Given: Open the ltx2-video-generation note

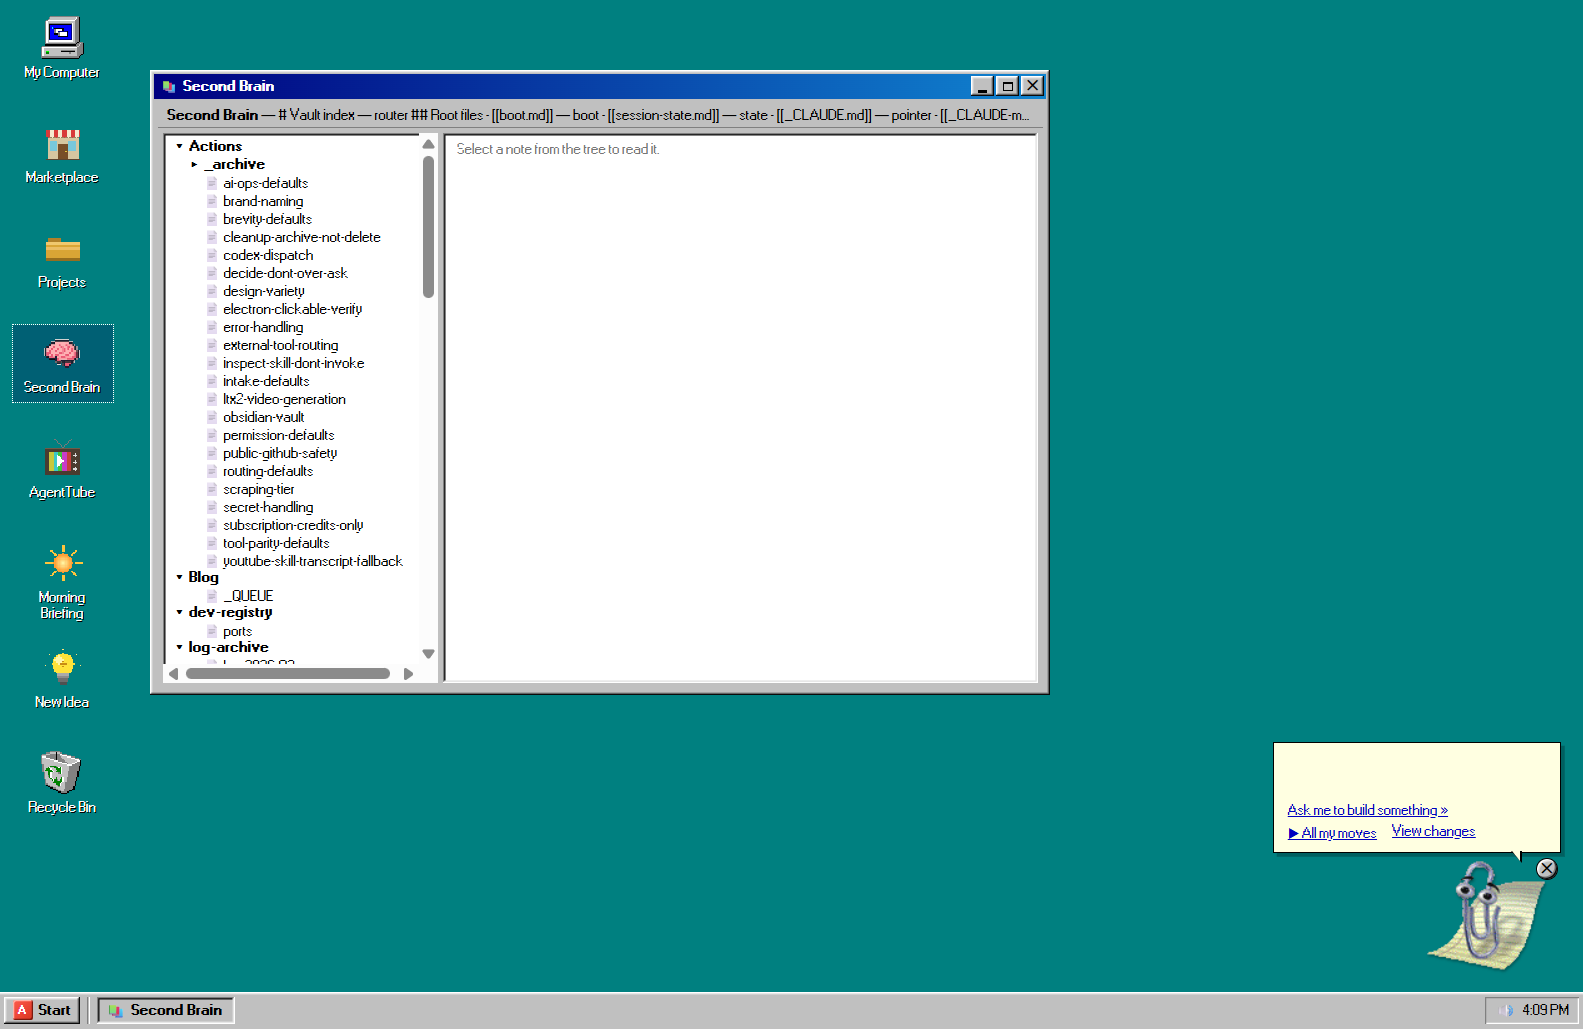Looking at the screenshot, I should click(x=284, y=399).
